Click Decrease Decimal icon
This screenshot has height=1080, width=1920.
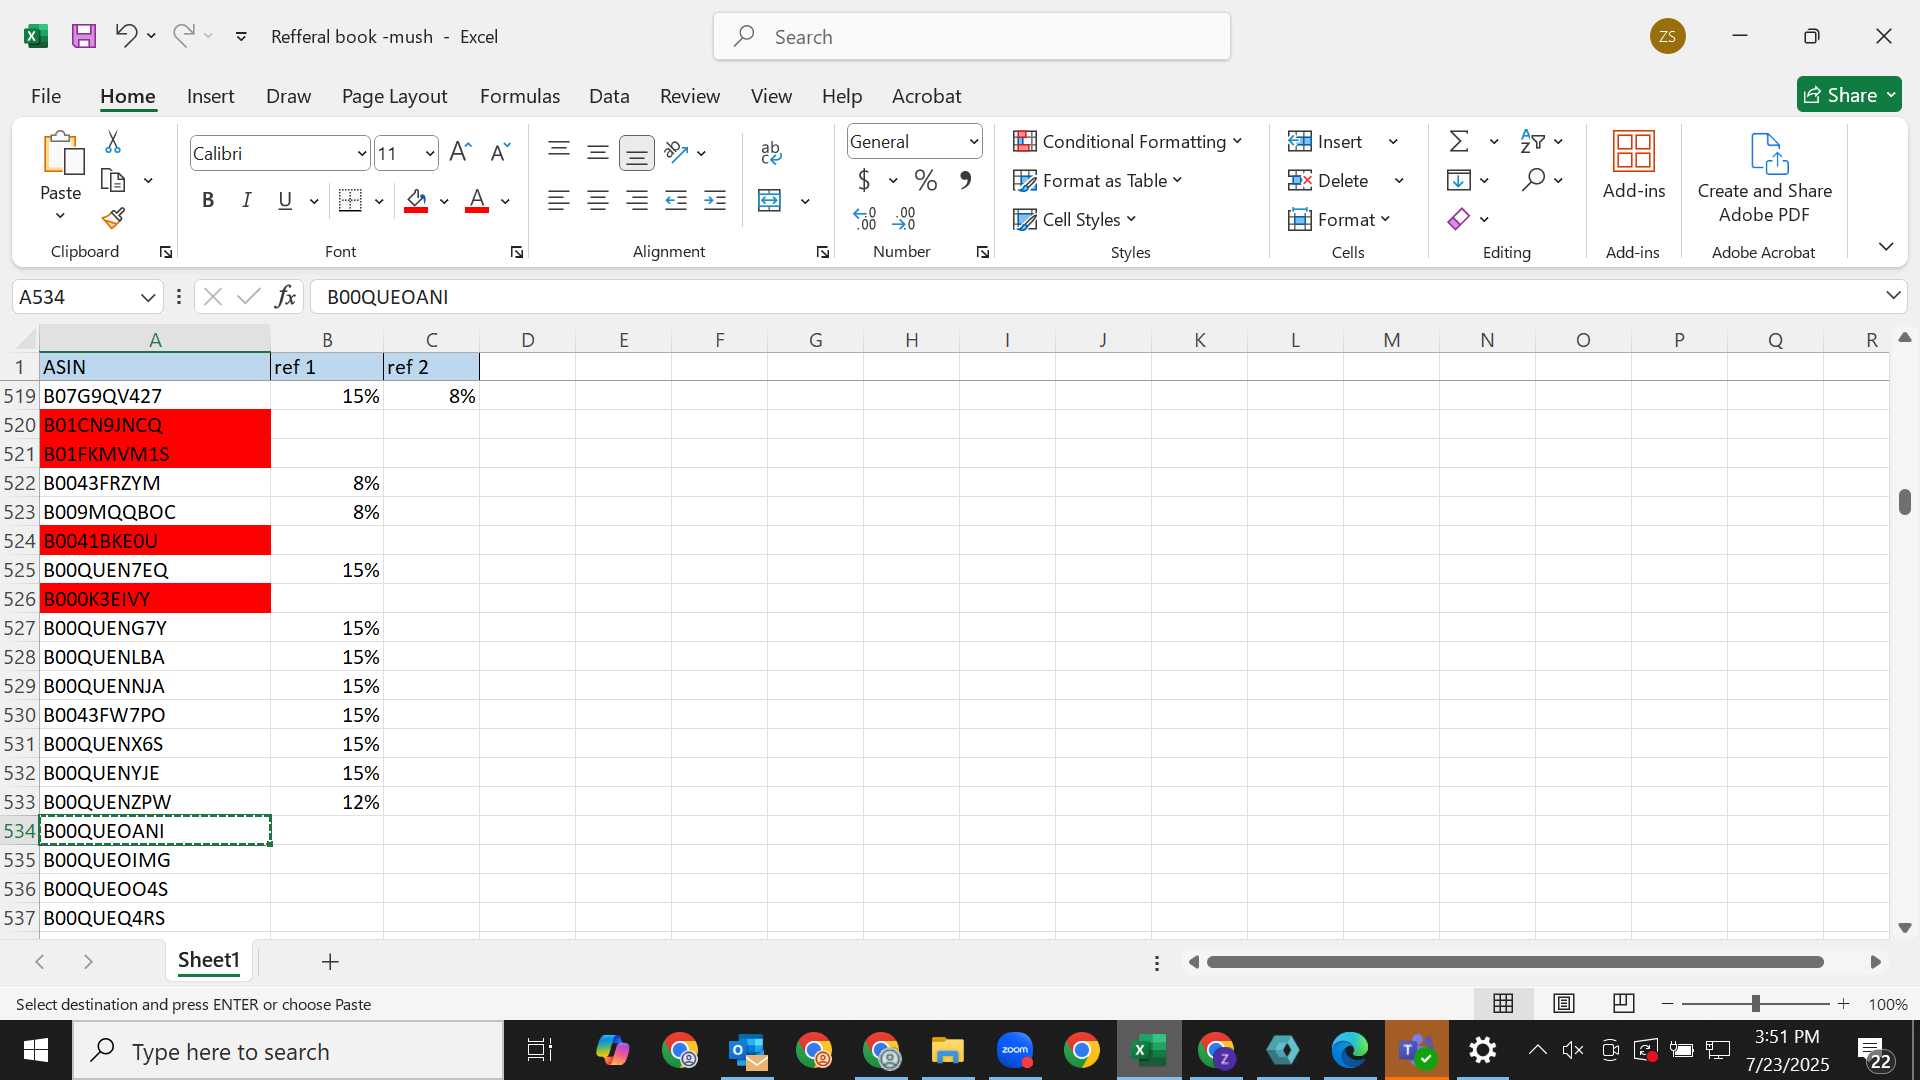click(904, 218)
